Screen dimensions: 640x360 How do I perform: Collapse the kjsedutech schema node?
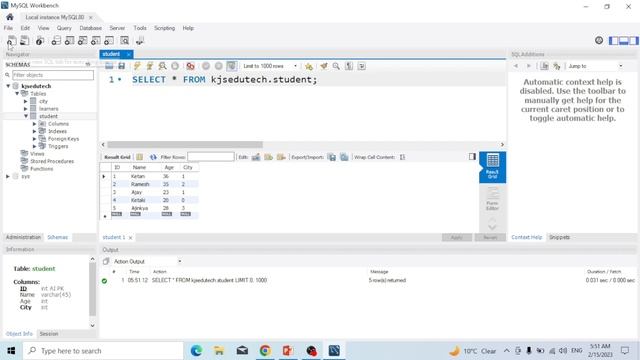click(8, 86)
